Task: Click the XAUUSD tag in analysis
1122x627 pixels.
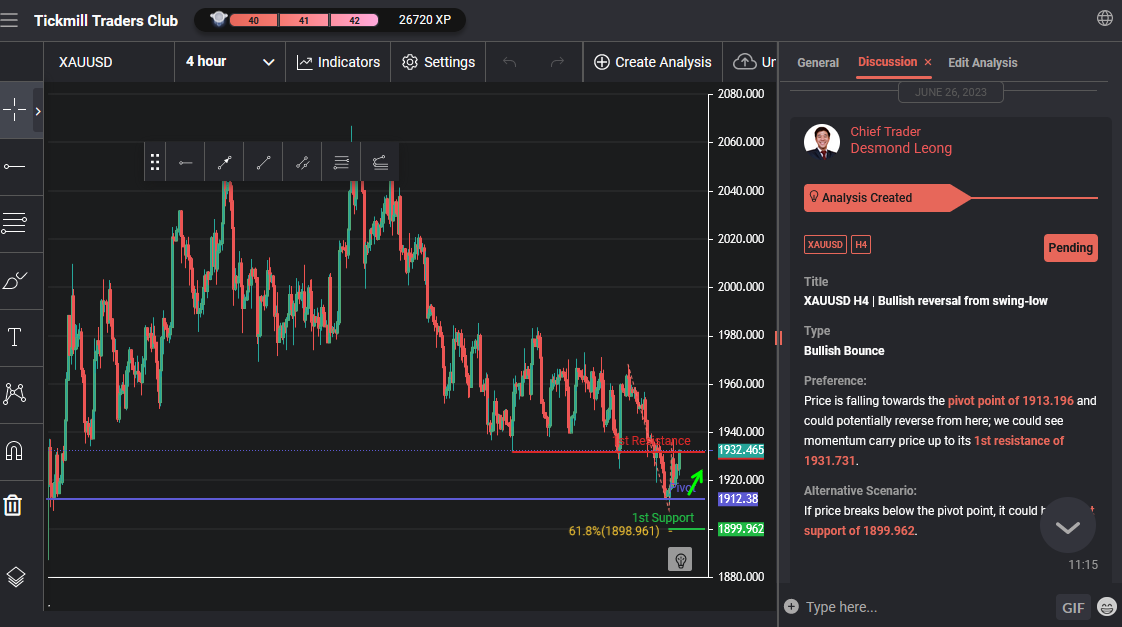Action: click(825, 245)
